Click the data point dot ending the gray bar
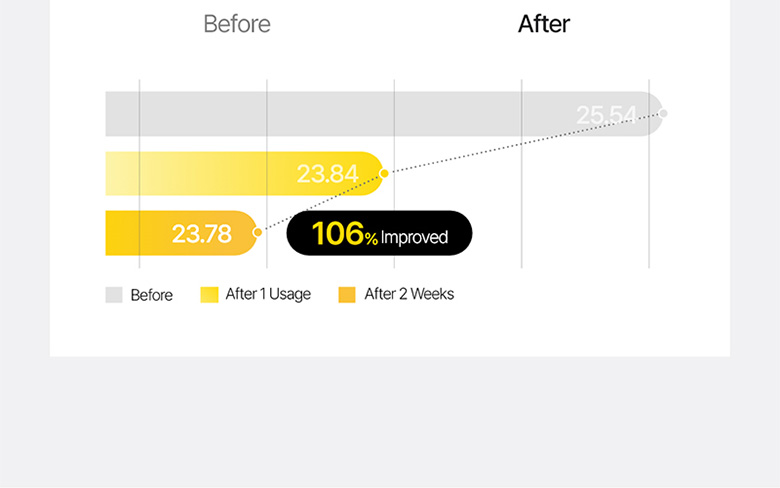The width and height of the screenshot is (780, 488). tap(663, 113)
